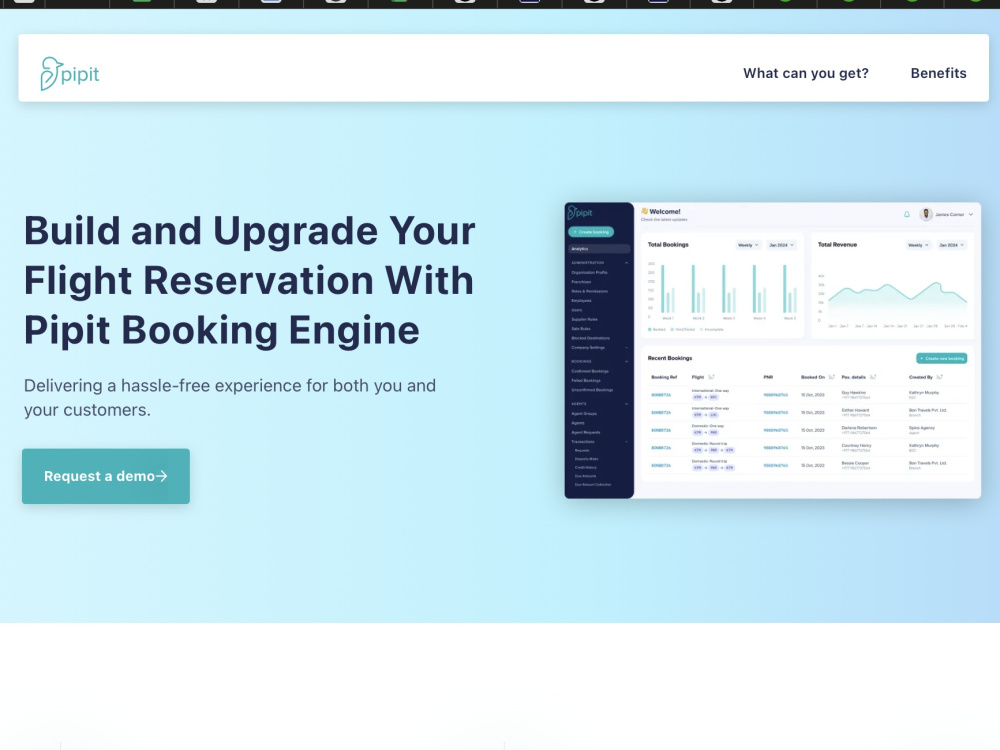The image size is (1000, 750).
Task: Sort by the Created By column icon
Action: [940, 377]
